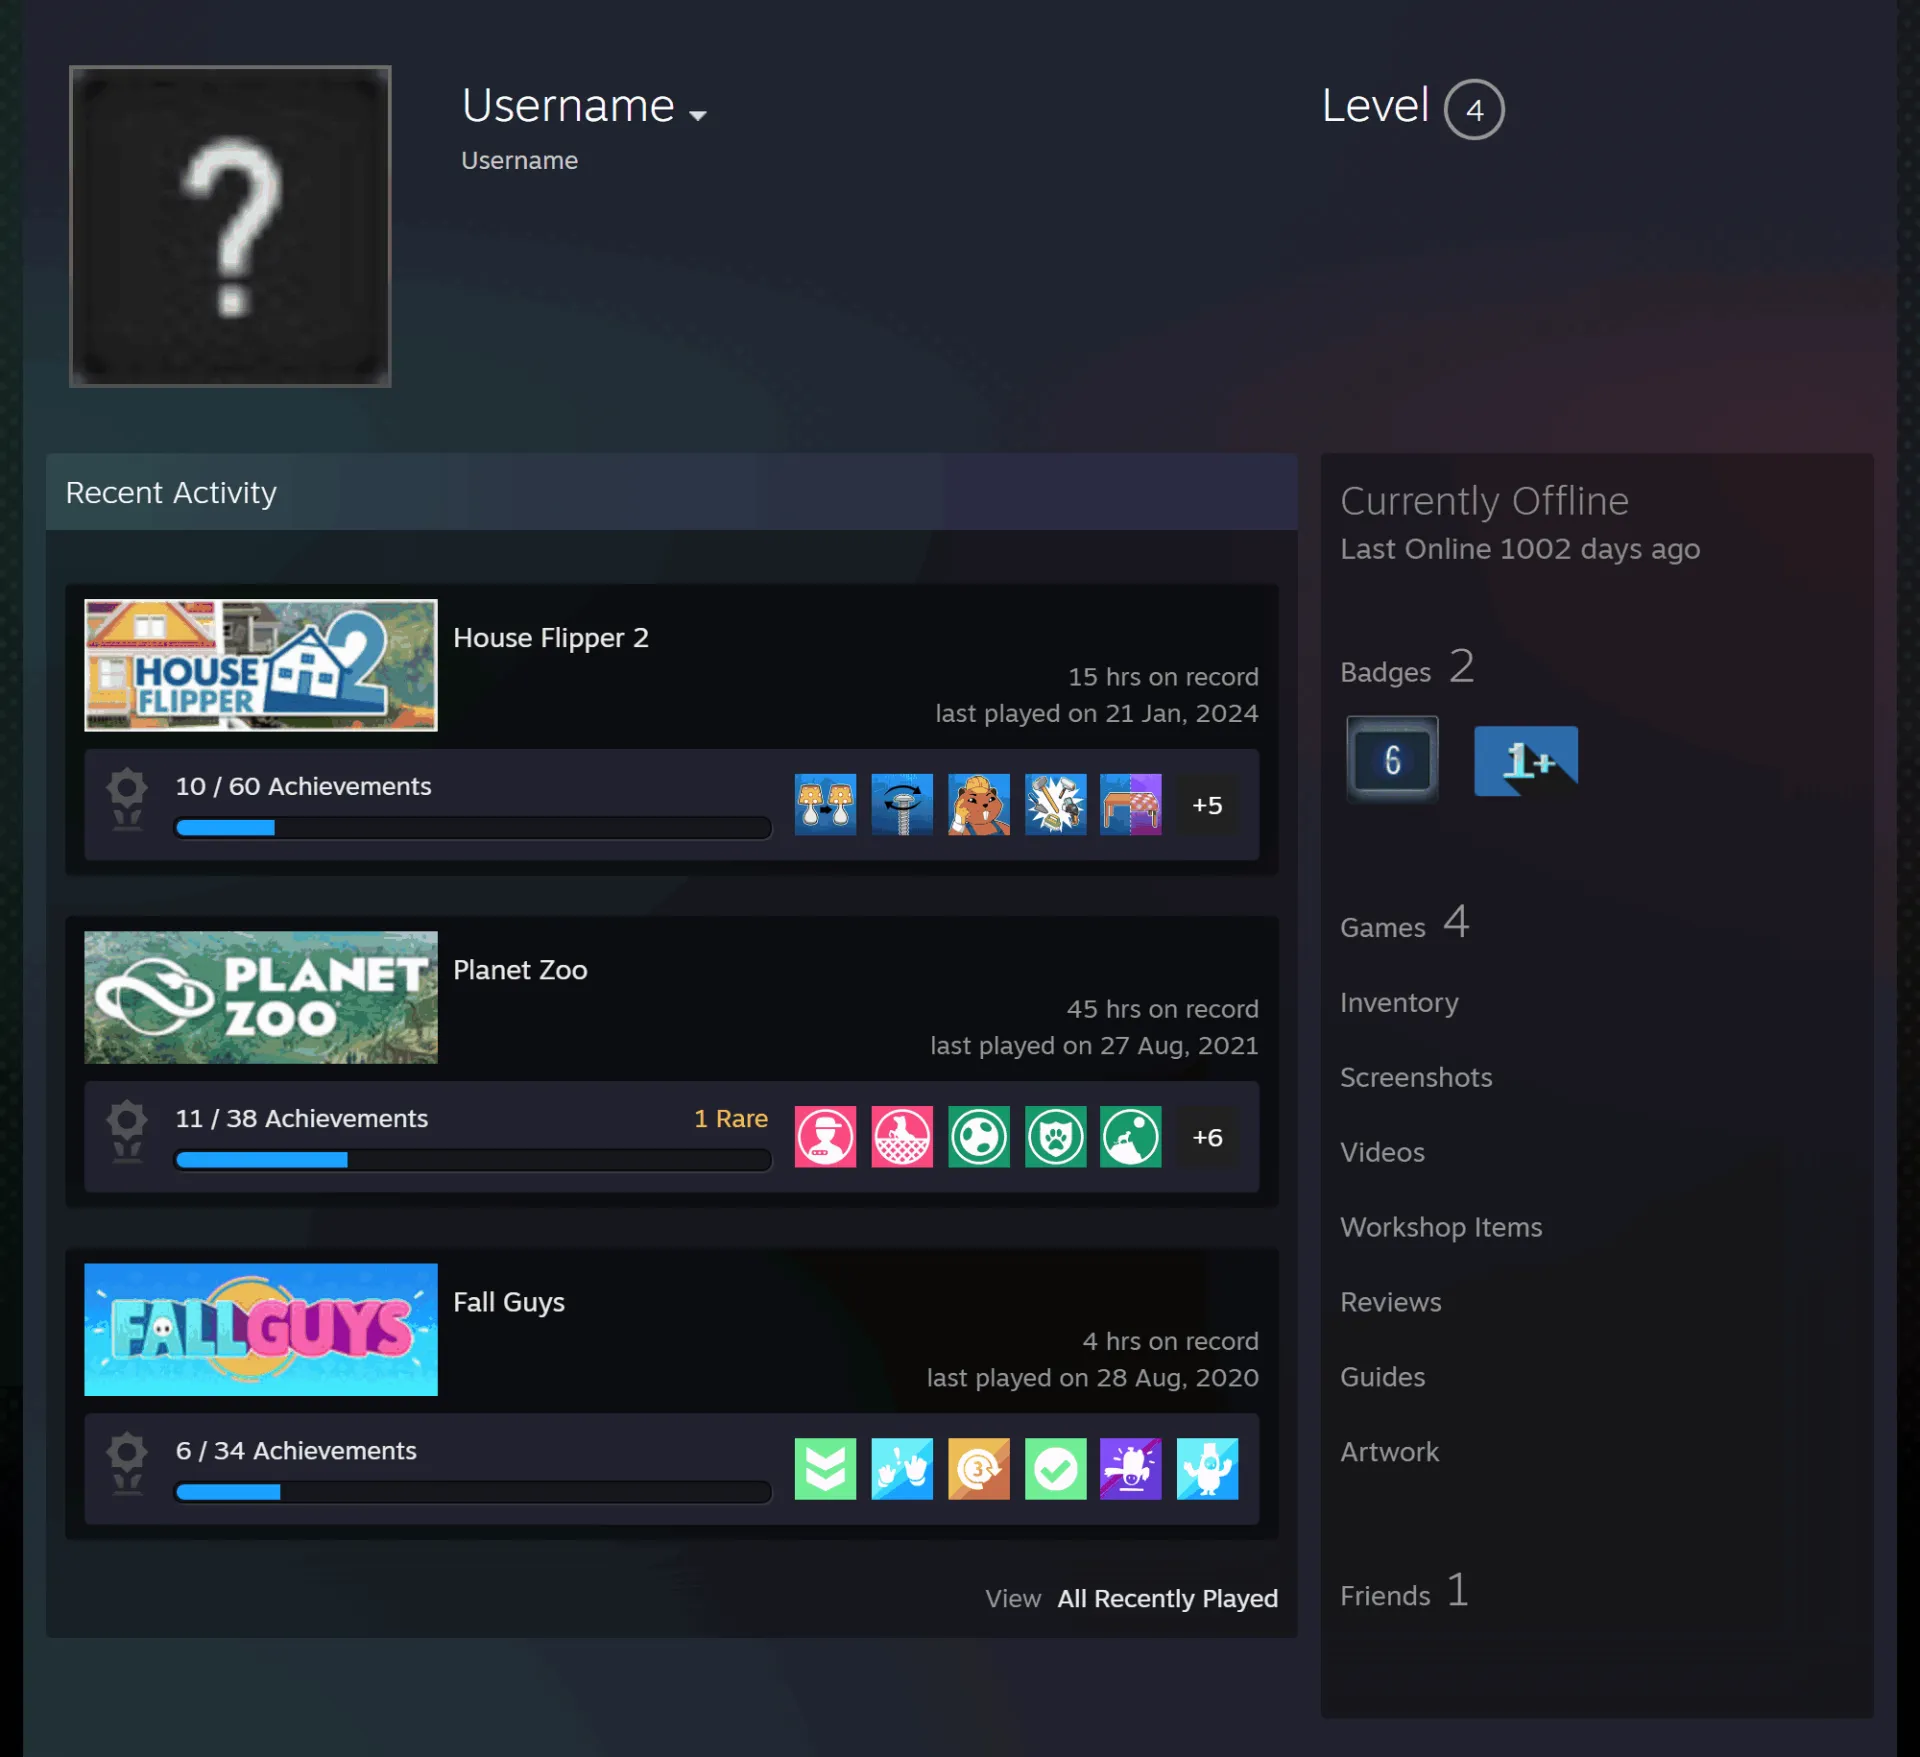Open the Friends list link
This screenshot has height=1757, width=1920.
tap(1404, 1592)
